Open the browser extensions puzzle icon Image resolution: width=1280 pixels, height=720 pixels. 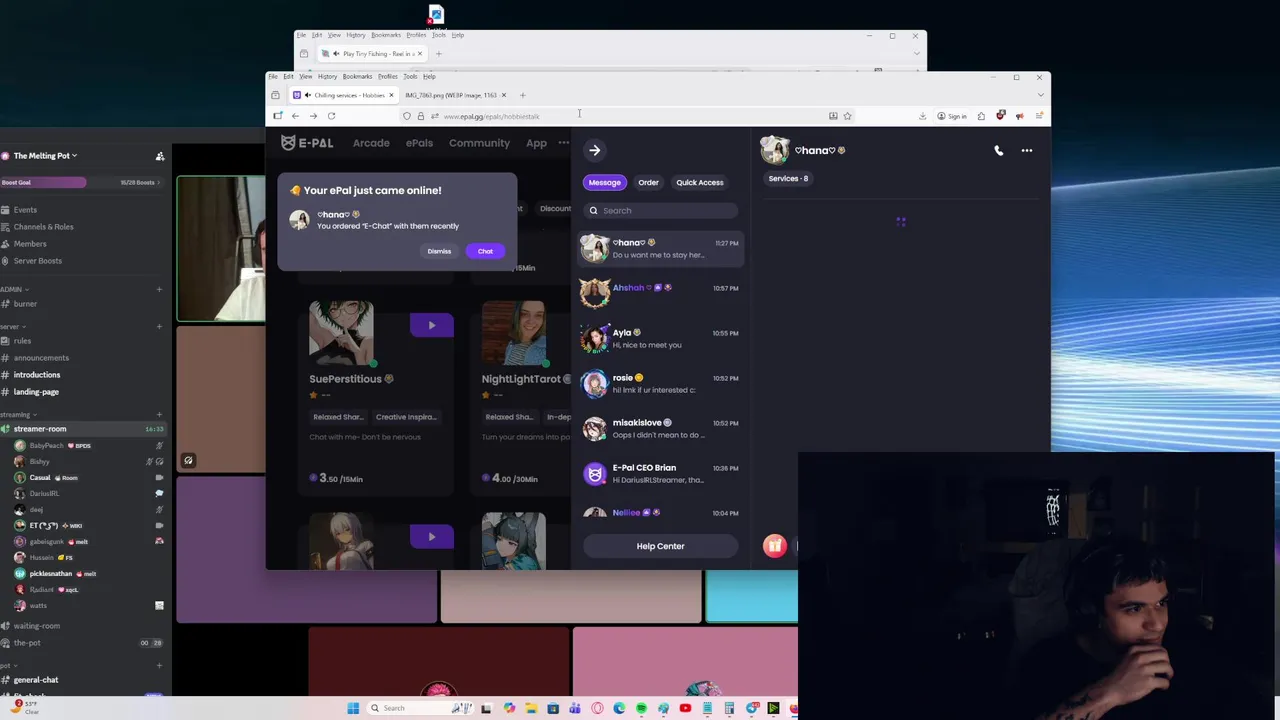click(981, 116)
